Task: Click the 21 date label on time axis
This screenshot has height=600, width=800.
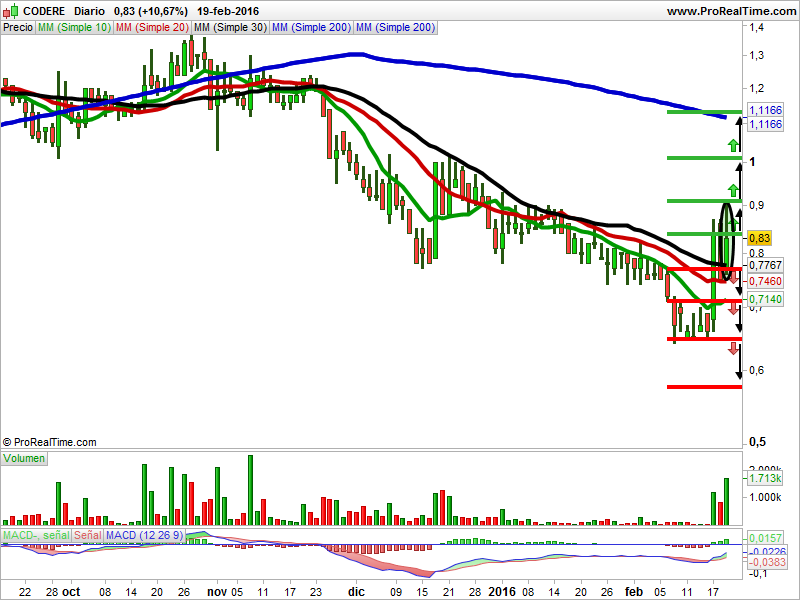Action: pos(448,592)
